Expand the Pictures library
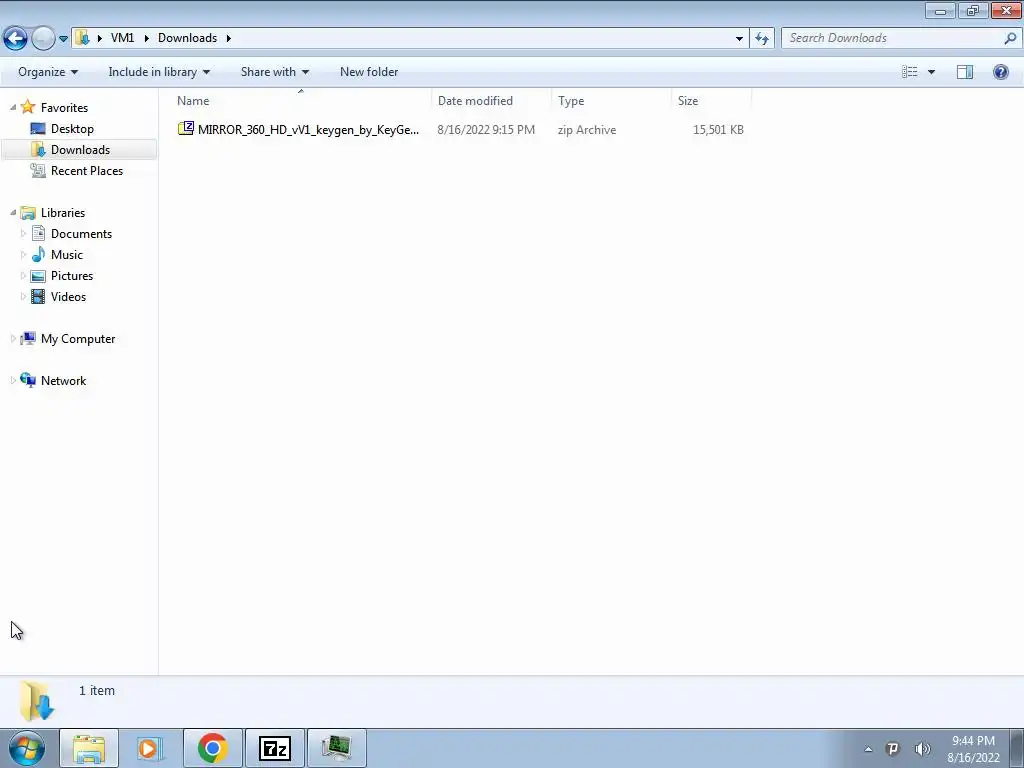Viewport: 1024px width, 768px height. [x=24, y=275]
